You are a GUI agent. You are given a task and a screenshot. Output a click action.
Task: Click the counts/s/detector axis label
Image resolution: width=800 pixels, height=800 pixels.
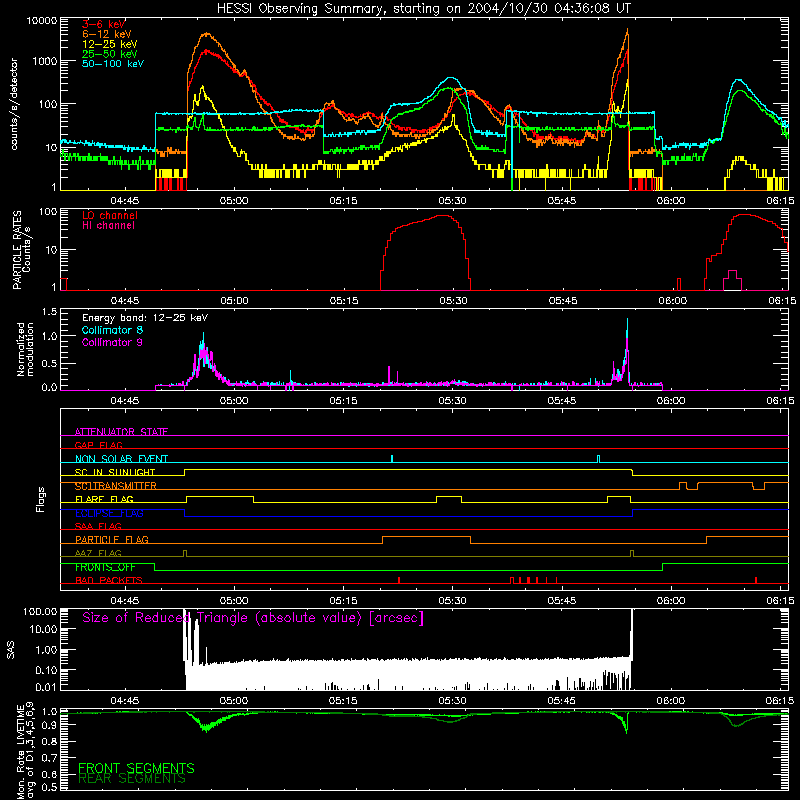click(x=14, y=104)
